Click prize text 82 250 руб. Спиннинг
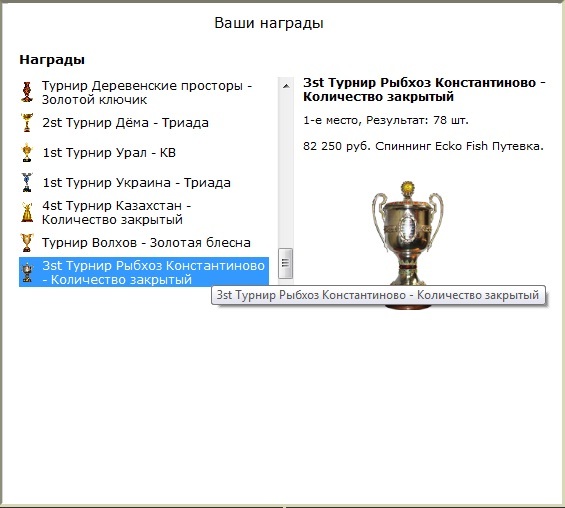 click(423, 146)
